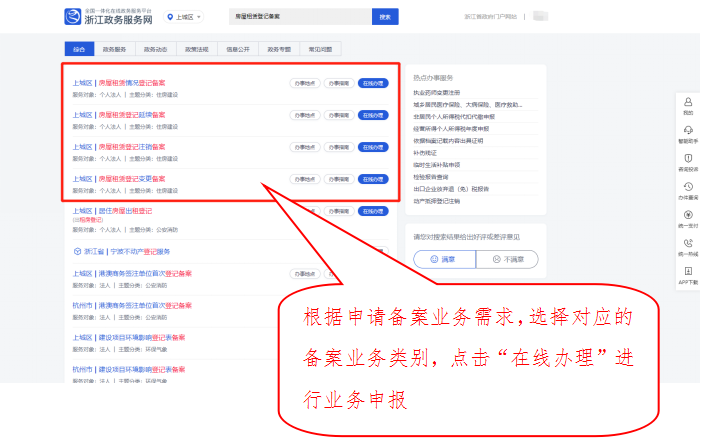Click 在线办理 for 房屋租赁情况登记备案

tap(373, 83)
